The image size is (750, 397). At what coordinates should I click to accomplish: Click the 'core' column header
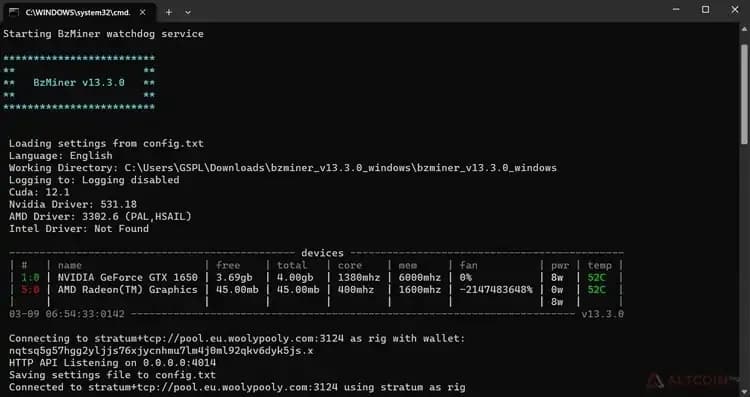(x=350, y=265)
